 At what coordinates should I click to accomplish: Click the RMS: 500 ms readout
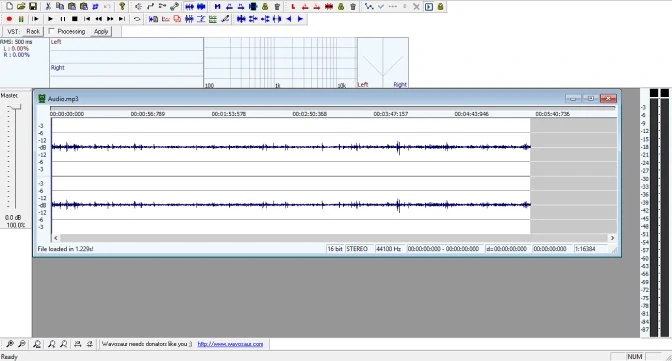tap(16, 42)
